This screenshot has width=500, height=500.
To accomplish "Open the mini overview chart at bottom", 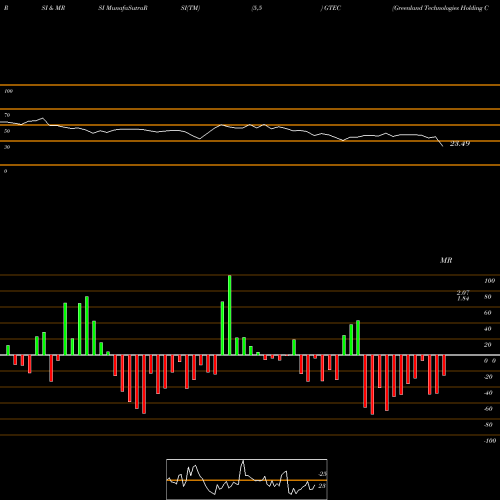I will coord(247,479).
